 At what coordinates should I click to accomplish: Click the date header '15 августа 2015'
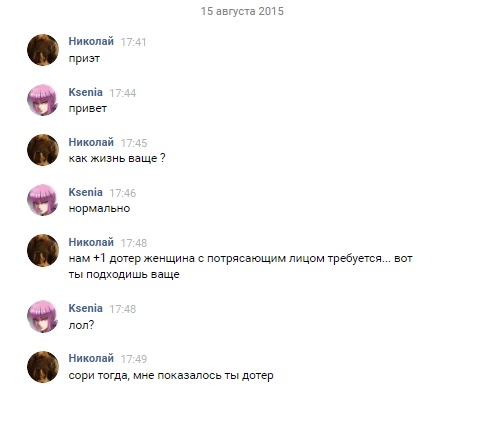tap(242, 11)
